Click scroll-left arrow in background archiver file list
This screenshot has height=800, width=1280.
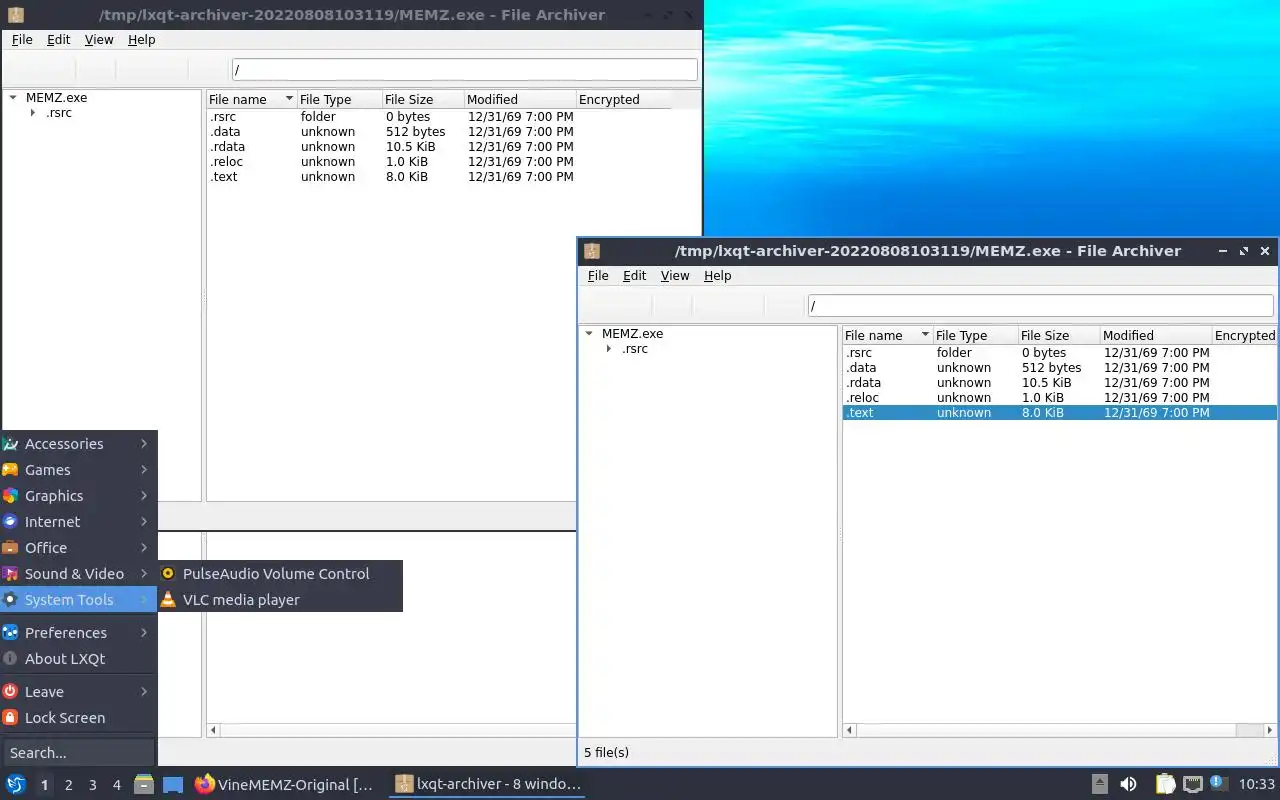[213, 731]
